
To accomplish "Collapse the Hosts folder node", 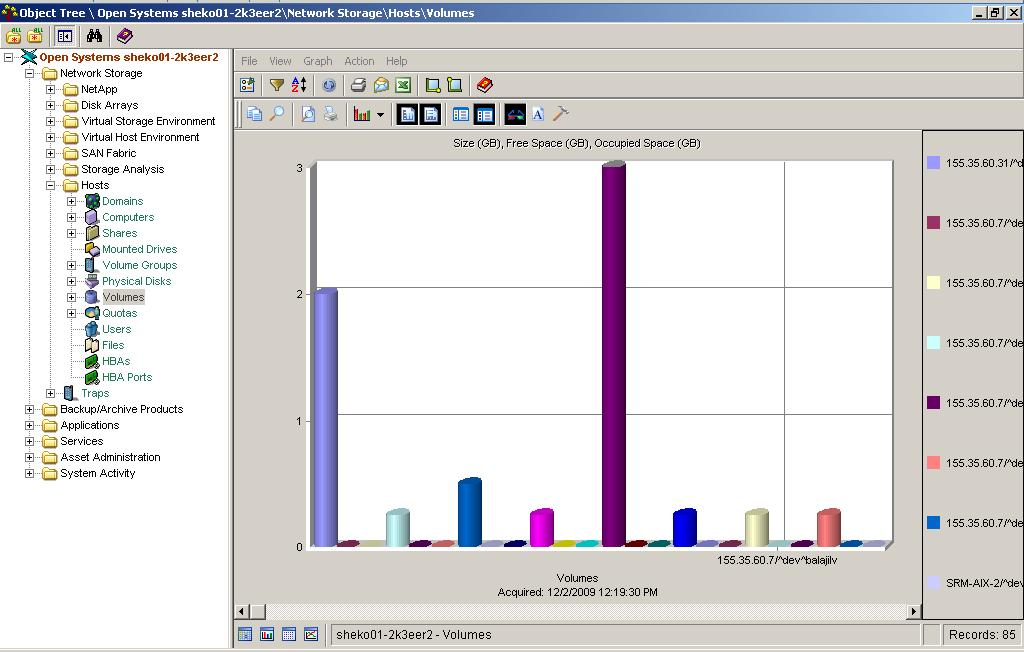I will pos(51,185).
